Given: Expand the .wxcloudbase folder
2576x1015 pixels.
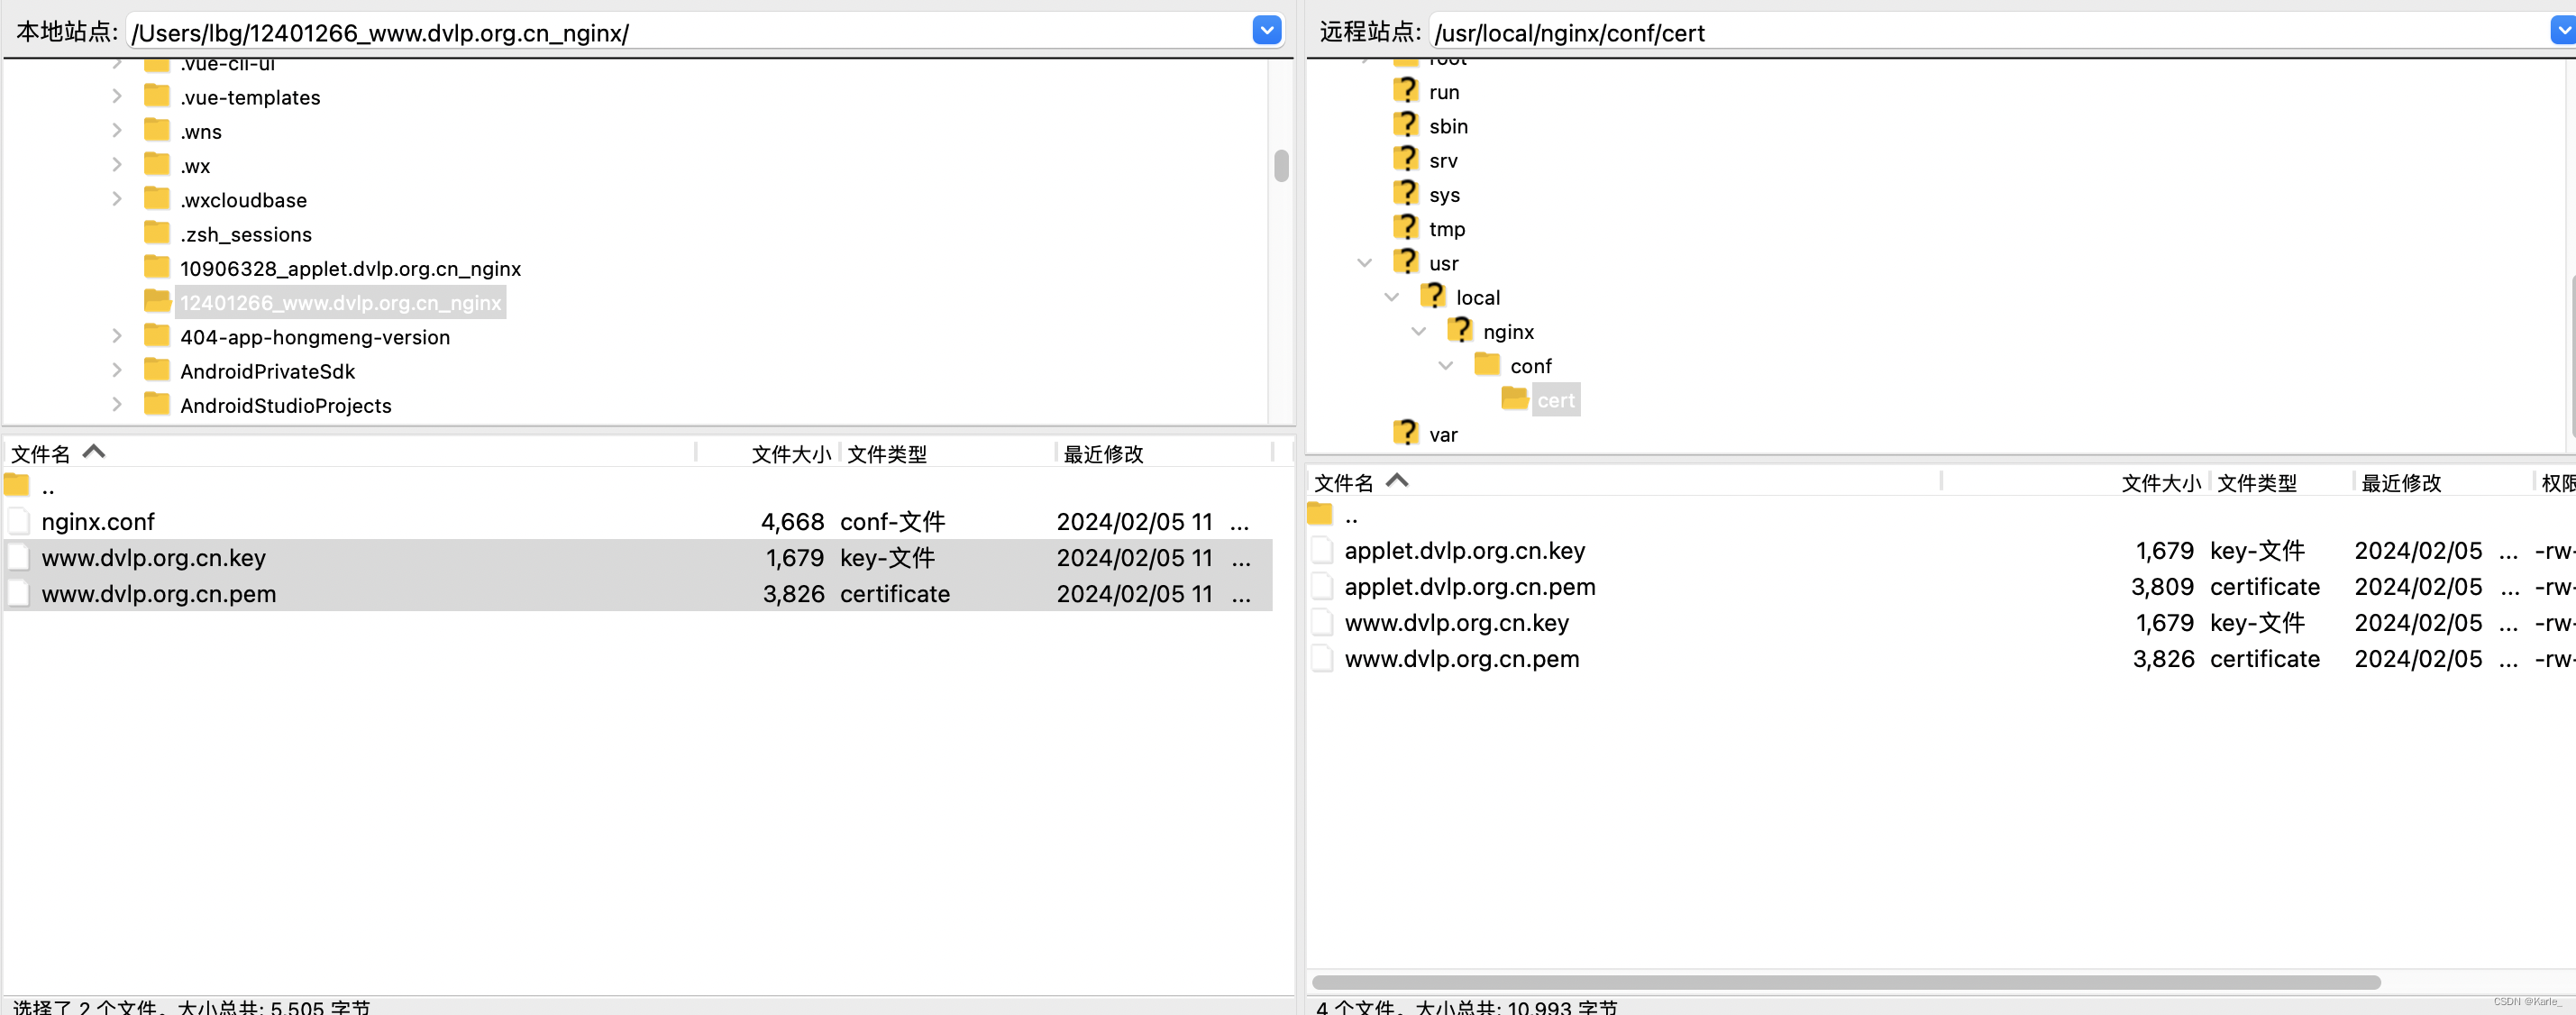Looking at the screenshot, I should tap(117, 199).
